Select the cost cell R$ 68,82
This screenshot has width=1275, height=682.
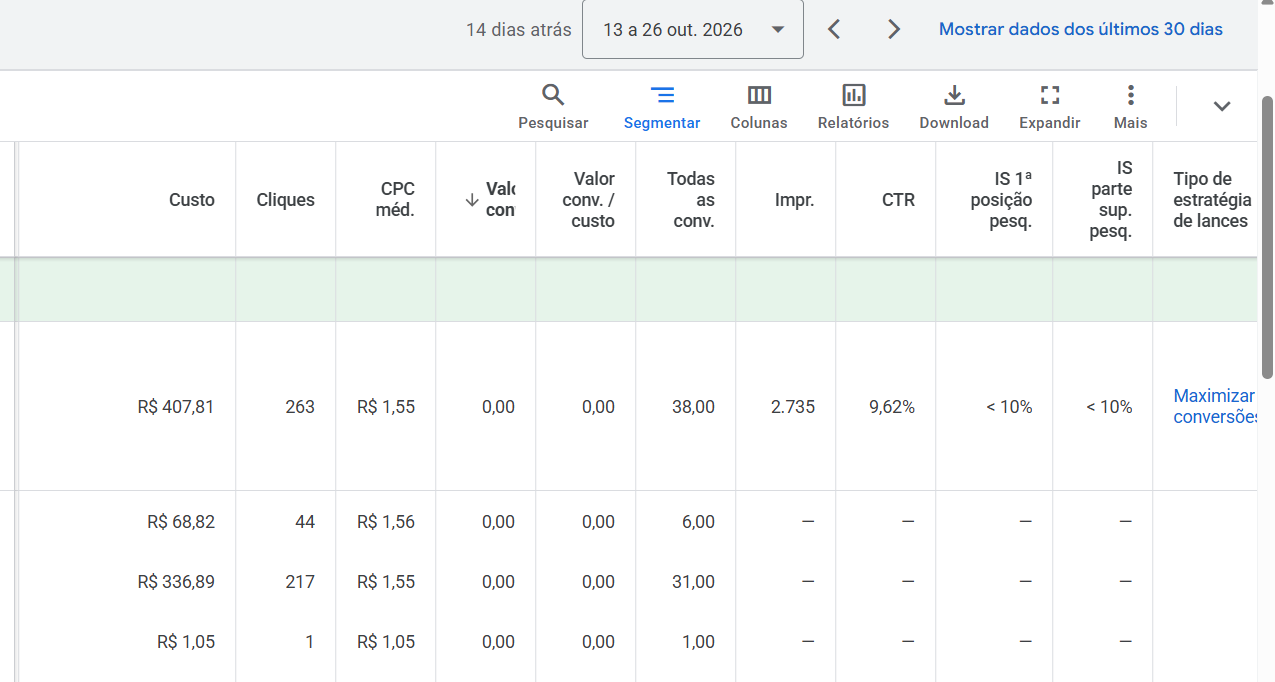pos(181,522)
